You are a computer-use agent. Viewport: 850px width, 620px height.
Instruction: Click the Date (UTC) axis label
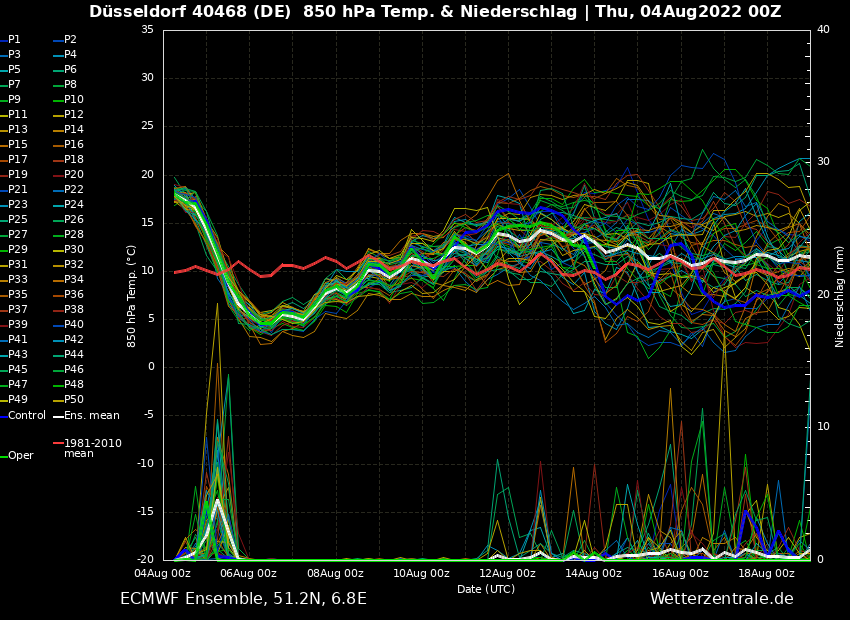(x=486, y=589)
